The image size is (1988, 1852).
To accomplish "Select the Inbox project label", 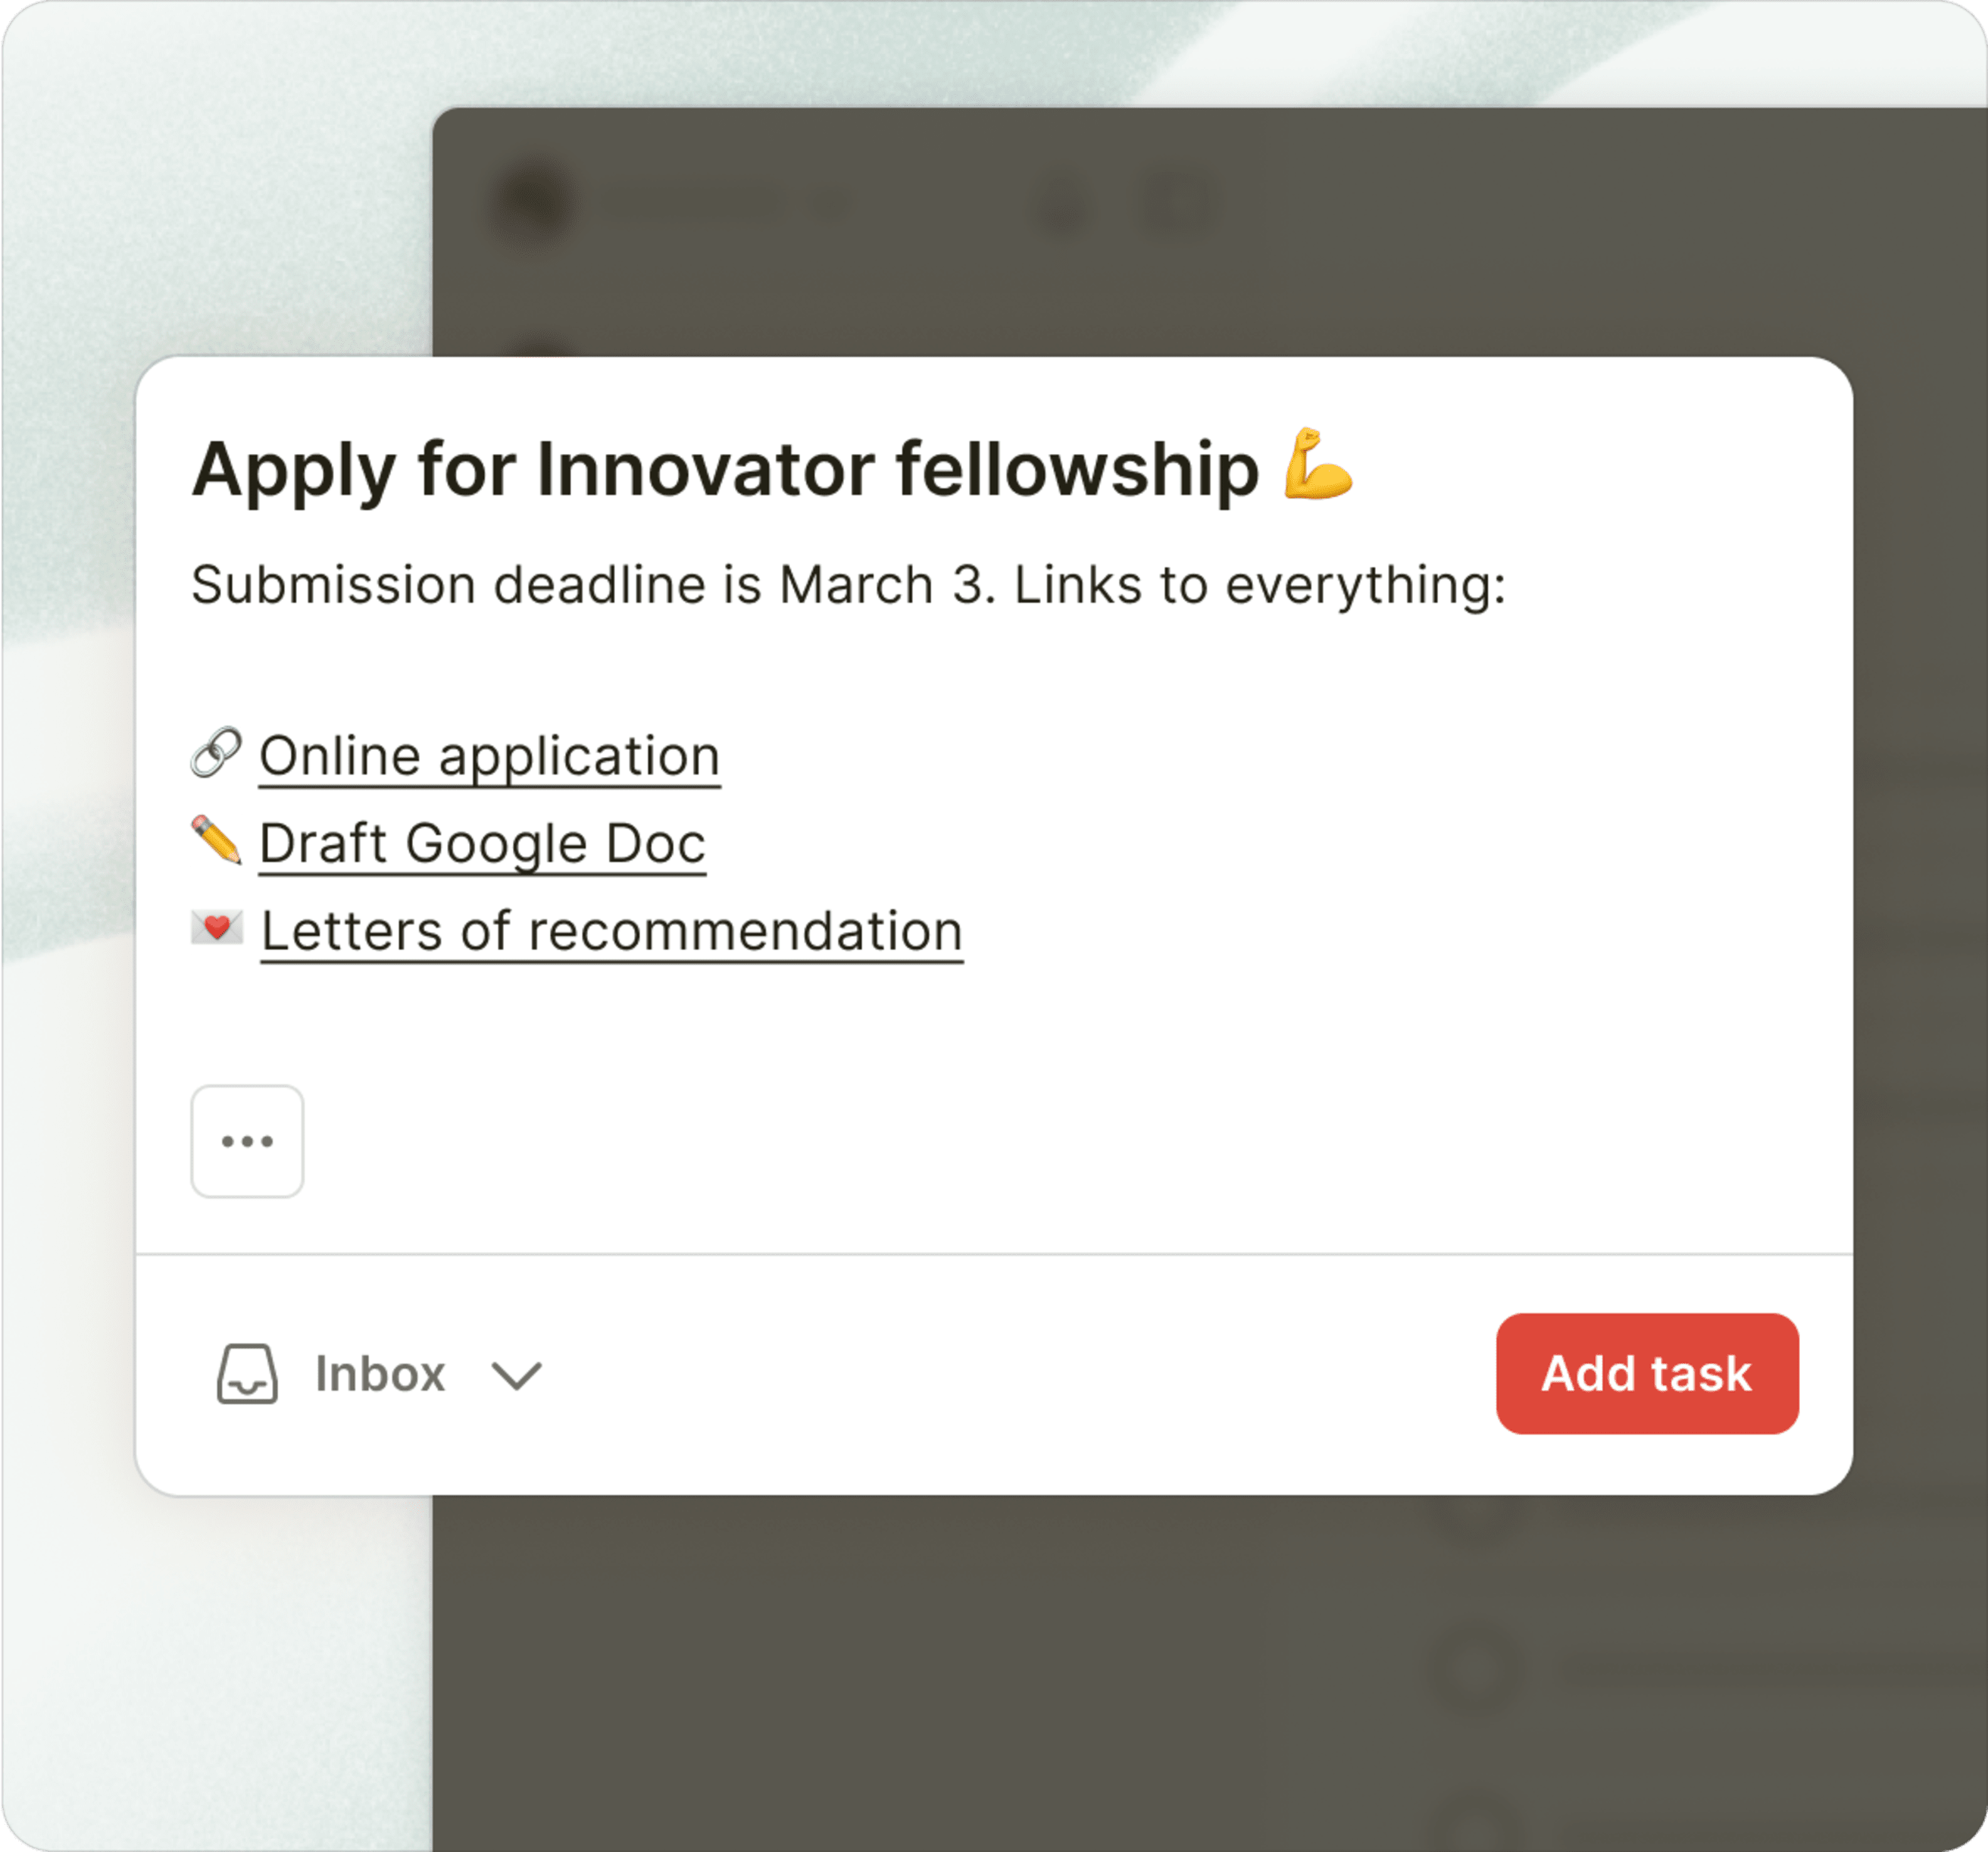I will tap(380, 1374).
